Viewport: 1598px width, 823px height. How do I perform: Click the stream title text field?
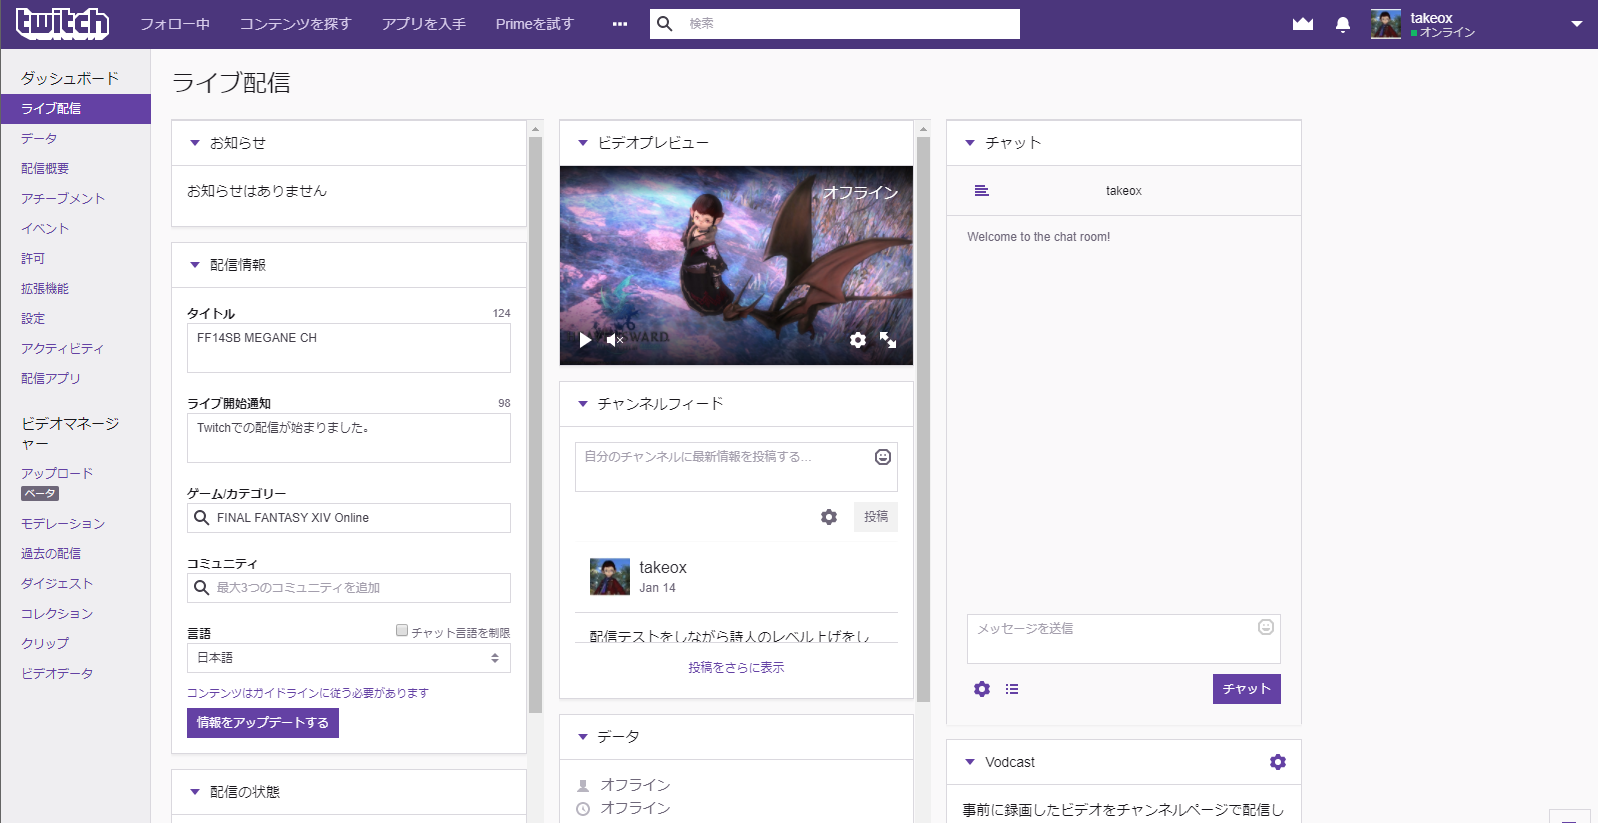[349, 348]
